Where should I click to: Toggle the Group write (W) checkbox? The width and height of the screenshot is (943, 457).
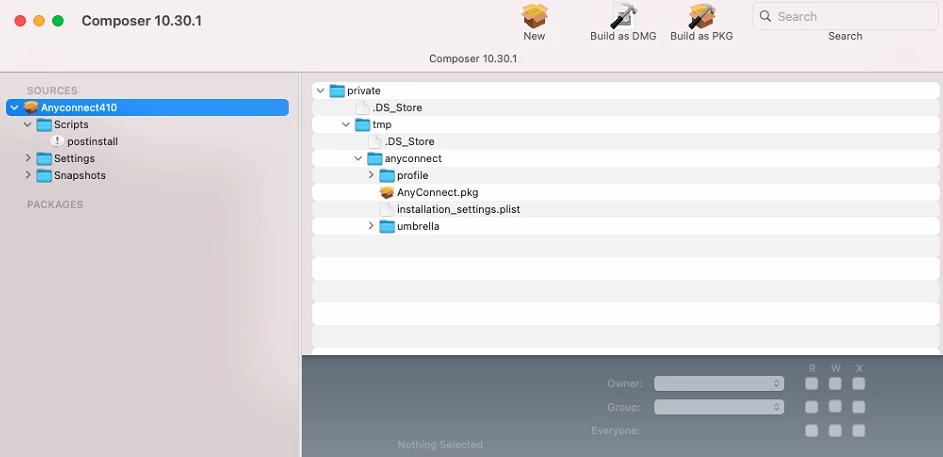coord(835,406)
